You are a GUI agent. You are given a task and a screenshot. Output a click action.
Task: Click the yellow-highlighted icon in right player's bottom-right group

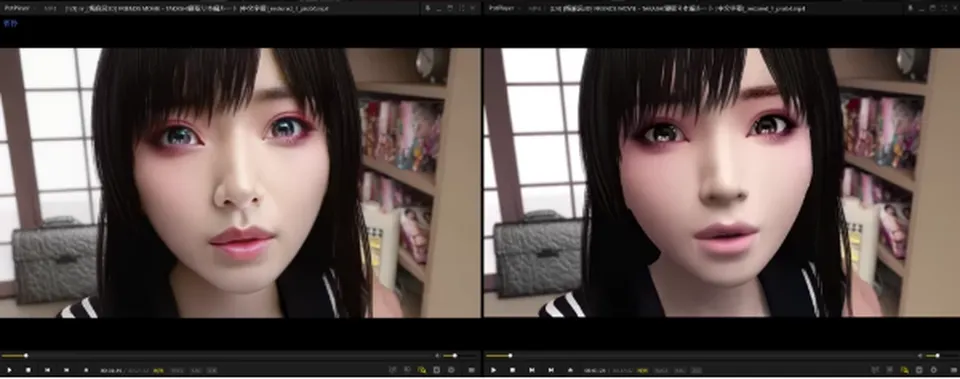904,370
